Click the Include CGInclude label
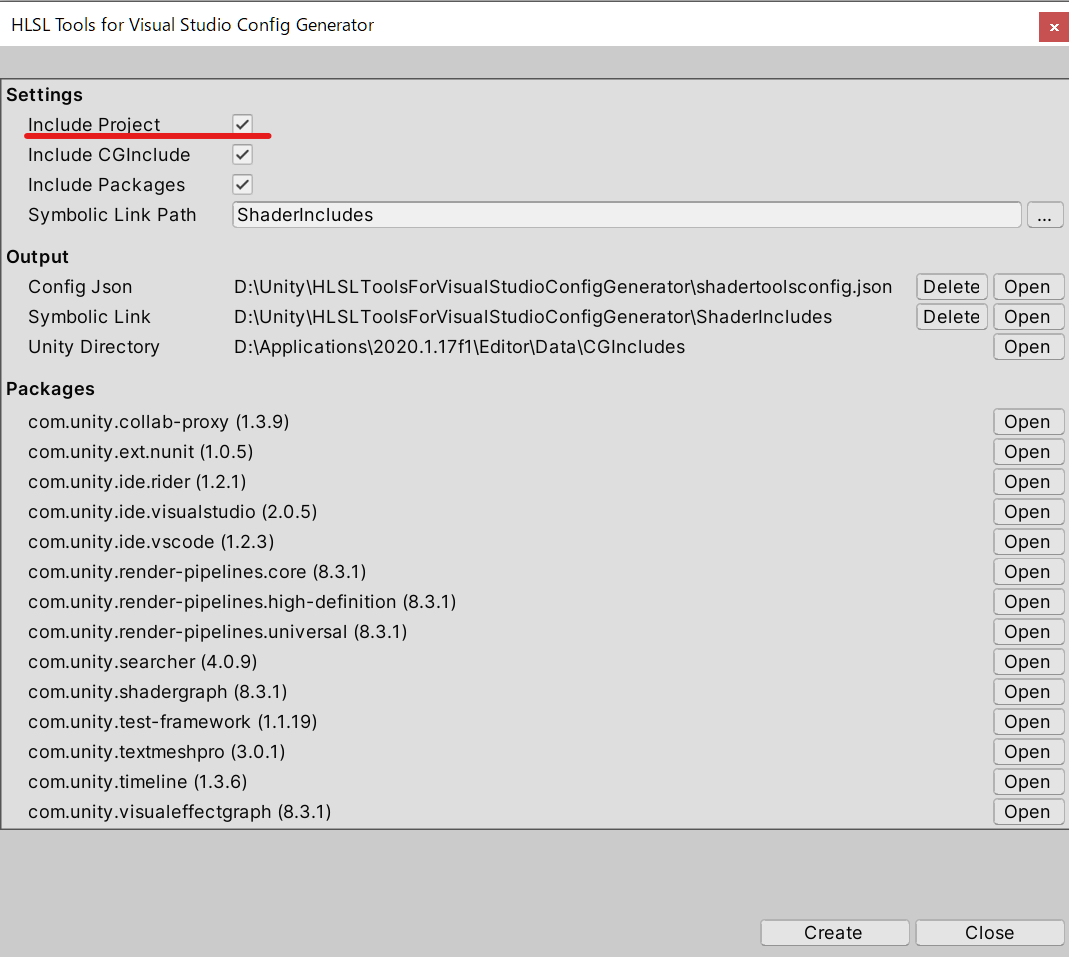The height and width of the screenshot is (957, 1069). coord(109,155)
